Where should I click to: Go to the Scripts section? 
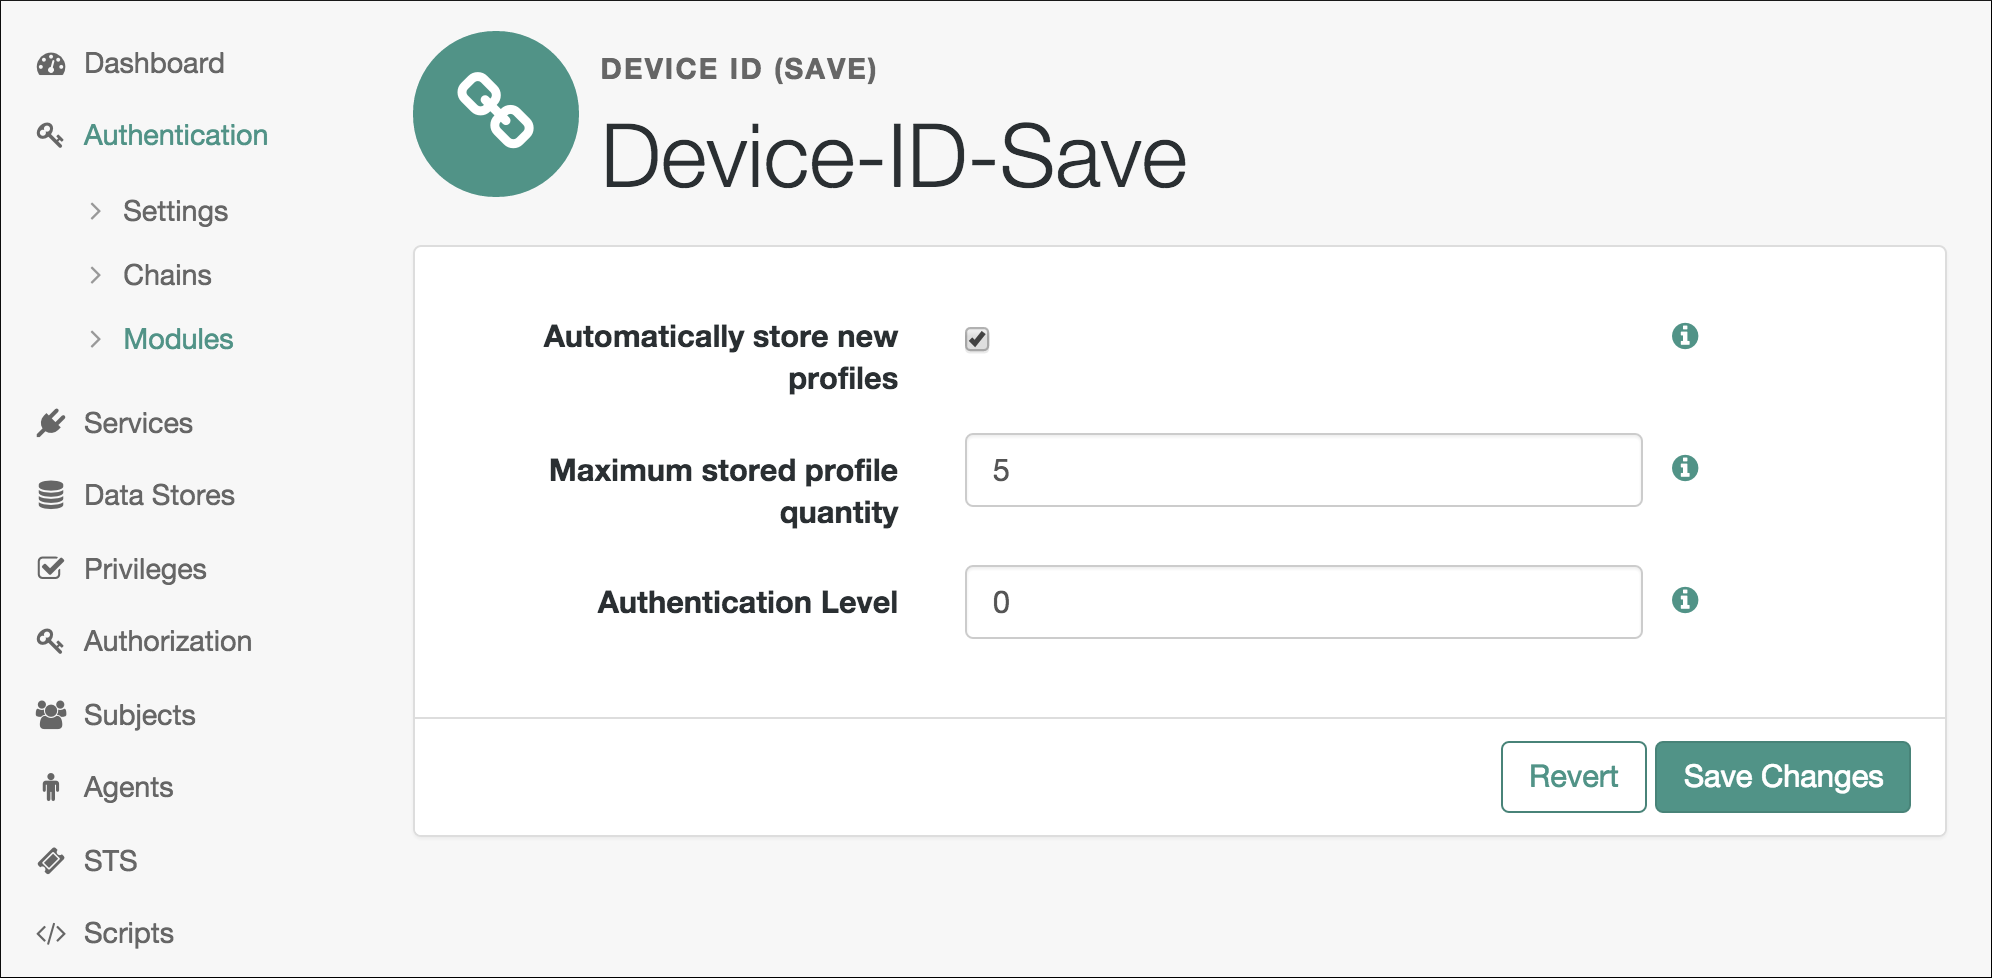pos(129,933)
